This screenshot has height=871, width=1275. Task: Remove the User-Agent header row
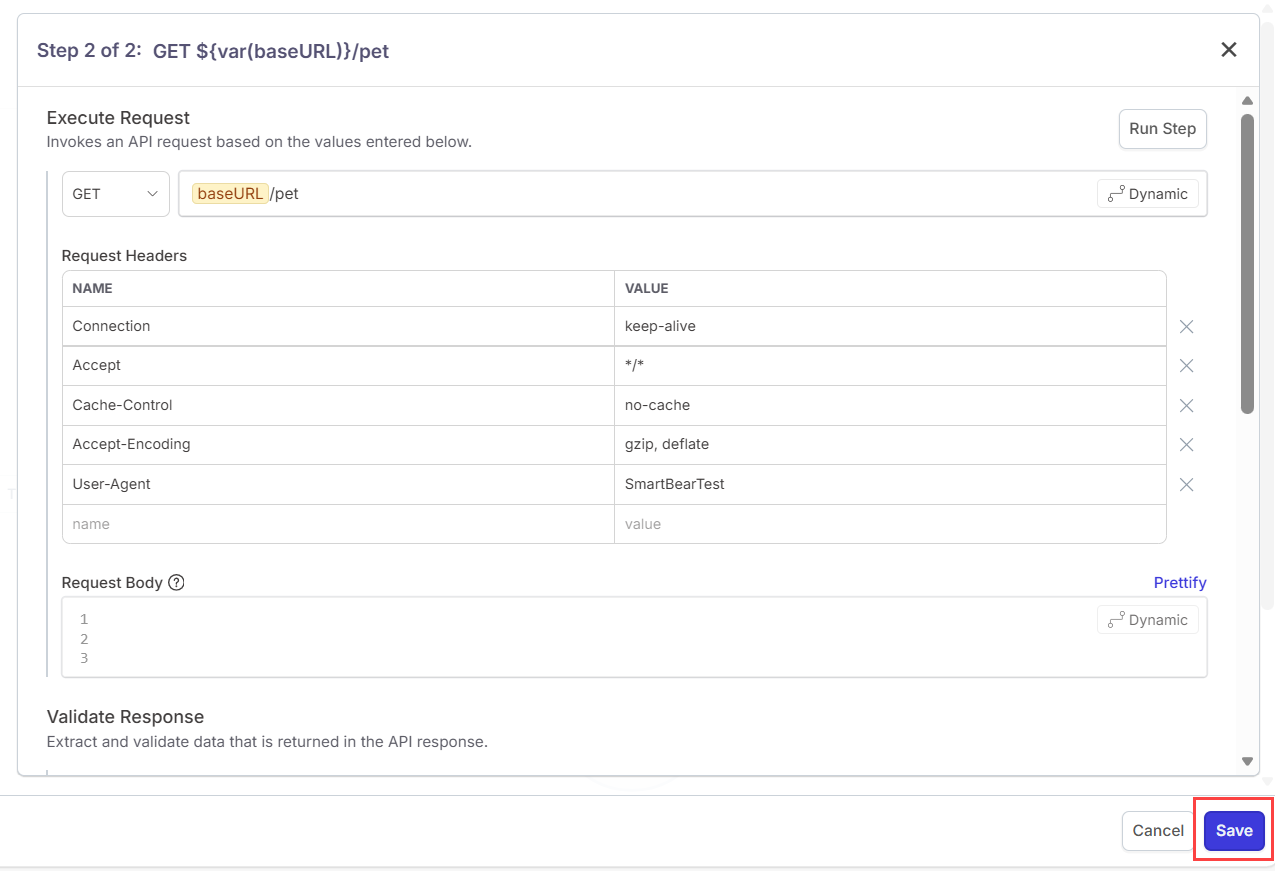tap(1186, 484)
